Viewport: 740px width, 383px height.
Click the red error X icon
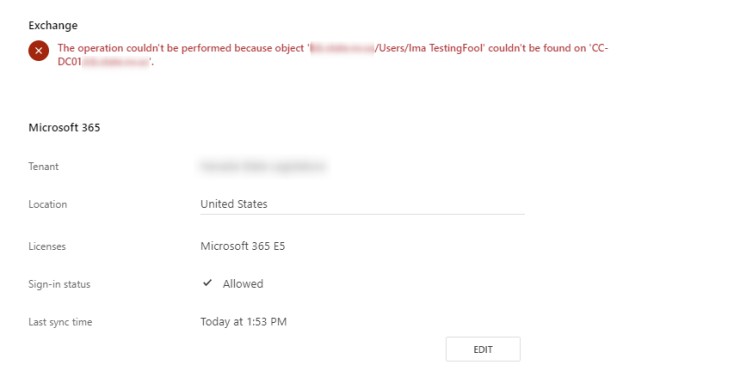(39, 50)
